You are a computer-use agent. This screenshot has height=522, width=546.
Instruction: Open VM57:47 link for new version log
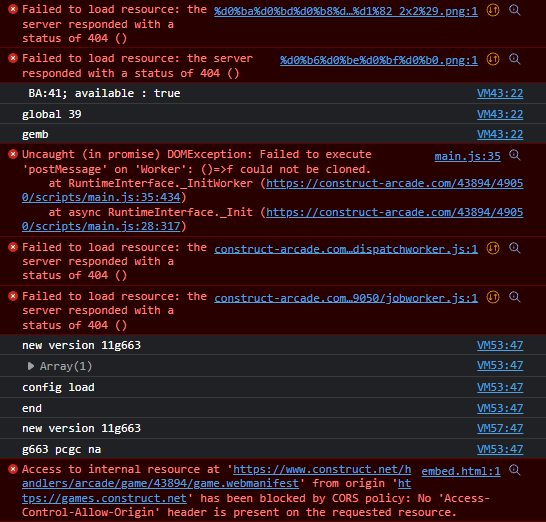[500, 428]
